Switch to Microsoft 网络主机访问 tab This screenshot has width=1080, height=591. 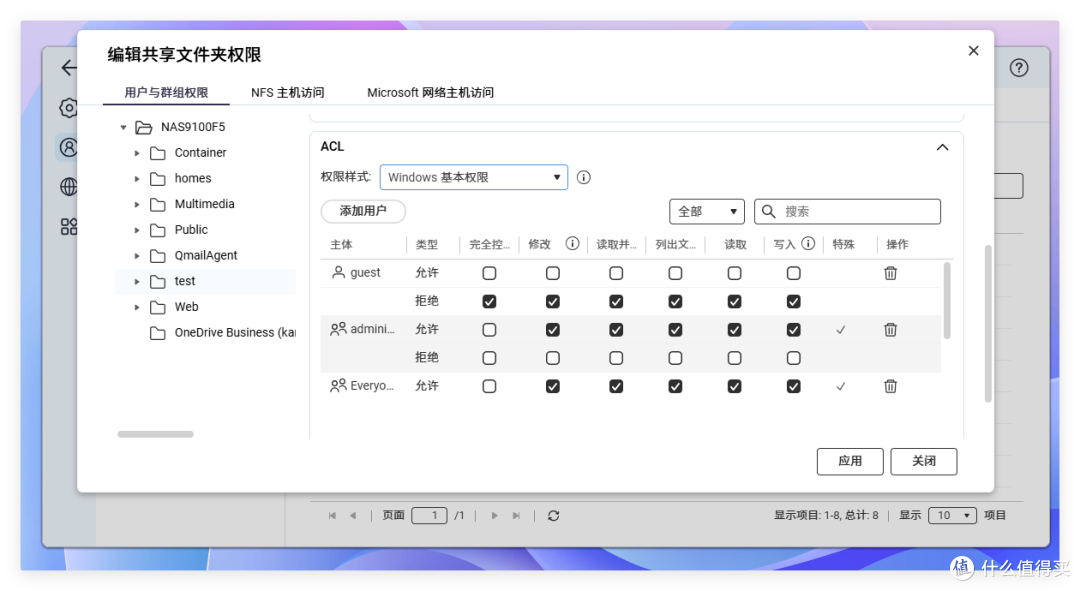[430, 92]
